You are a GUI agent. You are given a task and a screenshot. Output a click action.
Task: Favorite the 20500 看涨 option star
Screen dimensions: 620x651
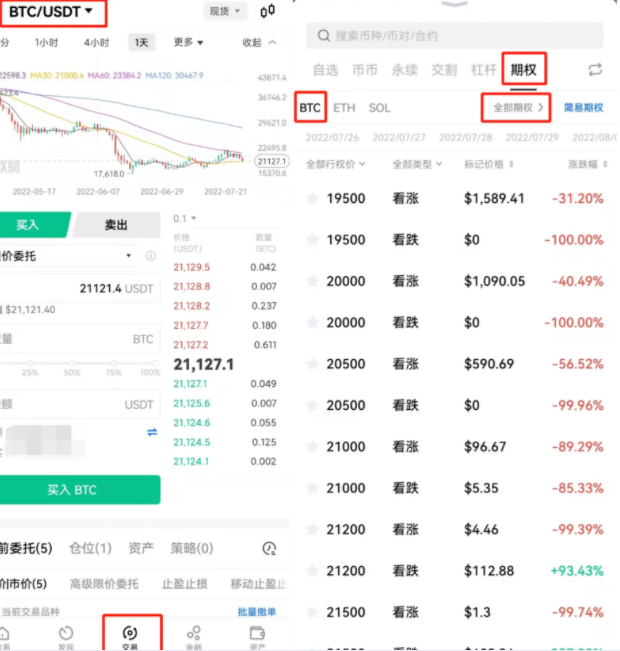coord(312,364)
